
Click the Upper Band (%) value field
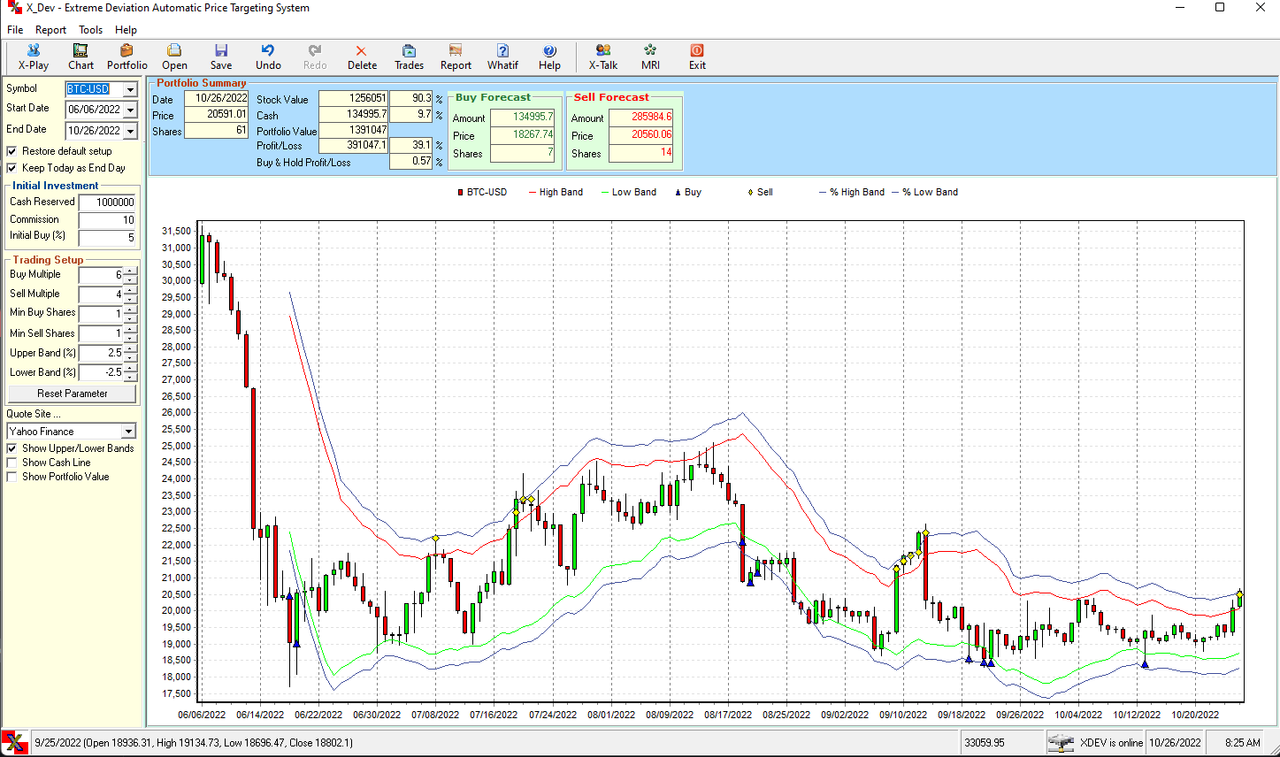101,353
